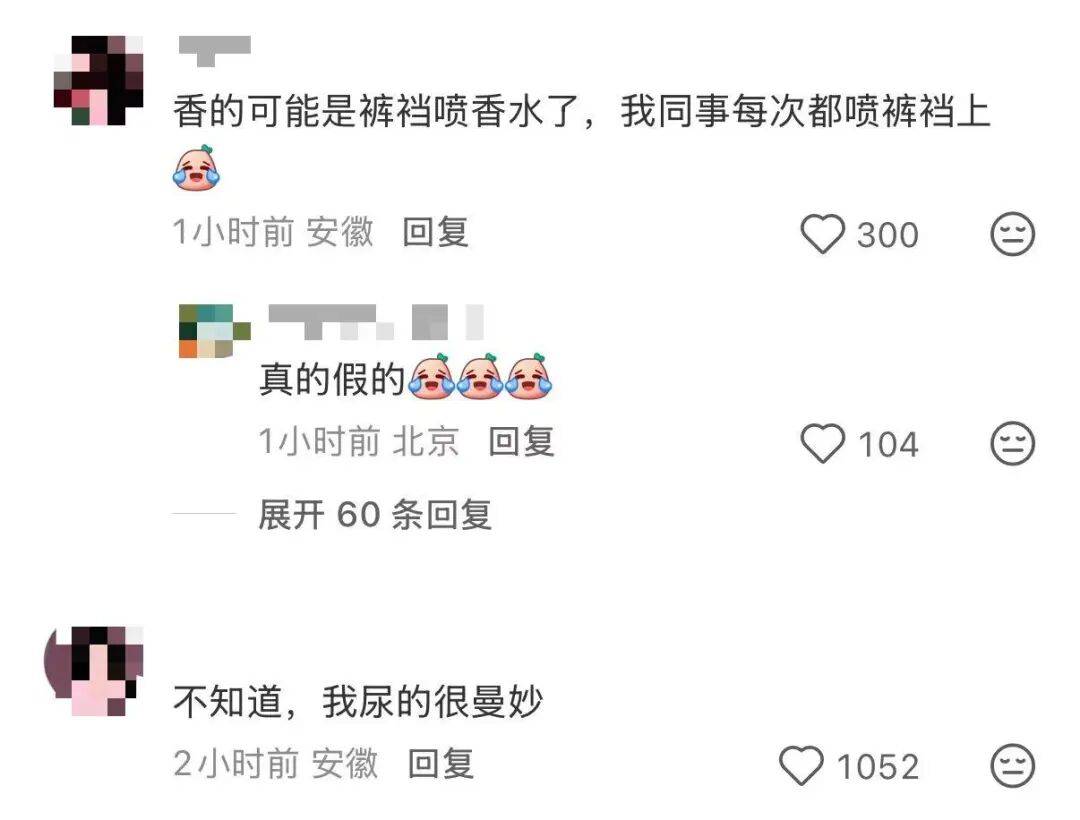Screen dimensions: 1080x820
Task: Tap the dislike face beside 1052 likes
Action: pyautogui.click(x=1012, y=766)
